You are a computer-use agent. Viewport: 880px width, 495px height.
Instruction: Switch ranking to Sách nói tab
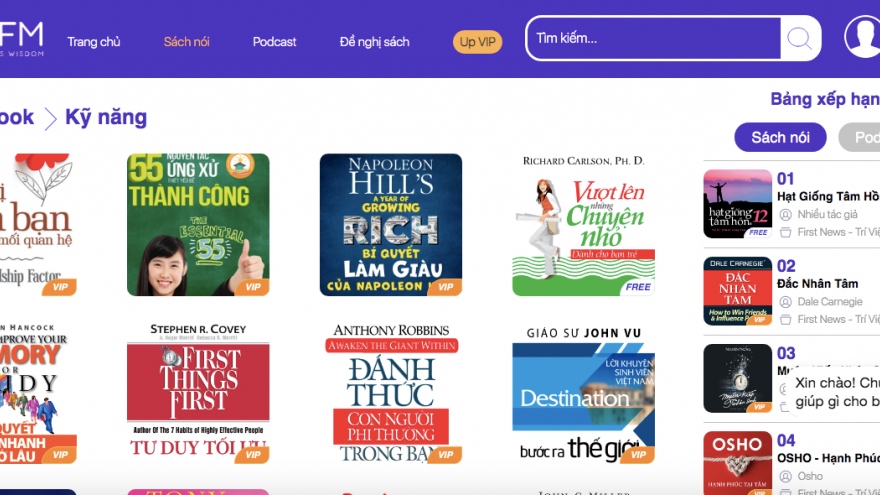780,137
